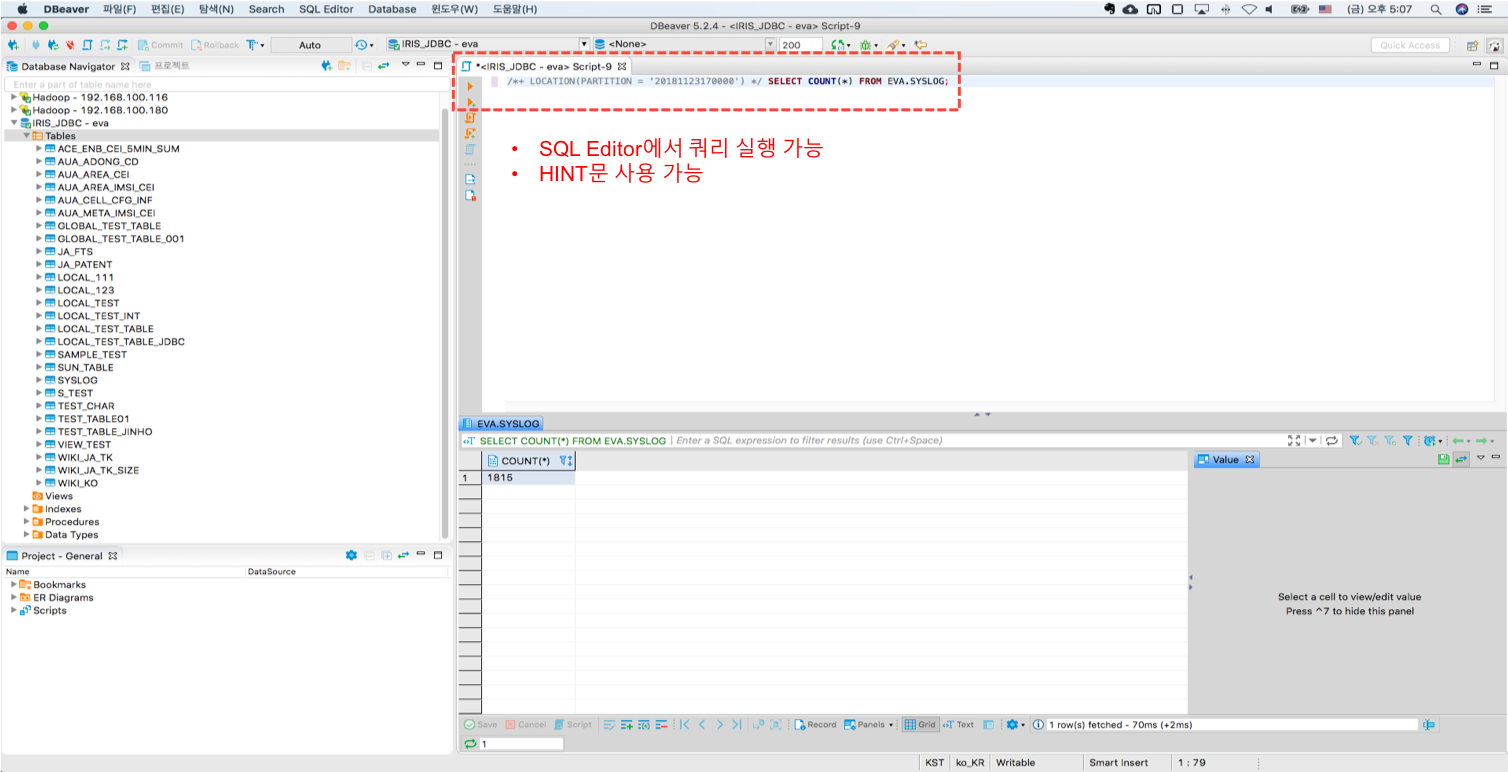Toggle link with editor in Database Navigator

pos(383,66)
